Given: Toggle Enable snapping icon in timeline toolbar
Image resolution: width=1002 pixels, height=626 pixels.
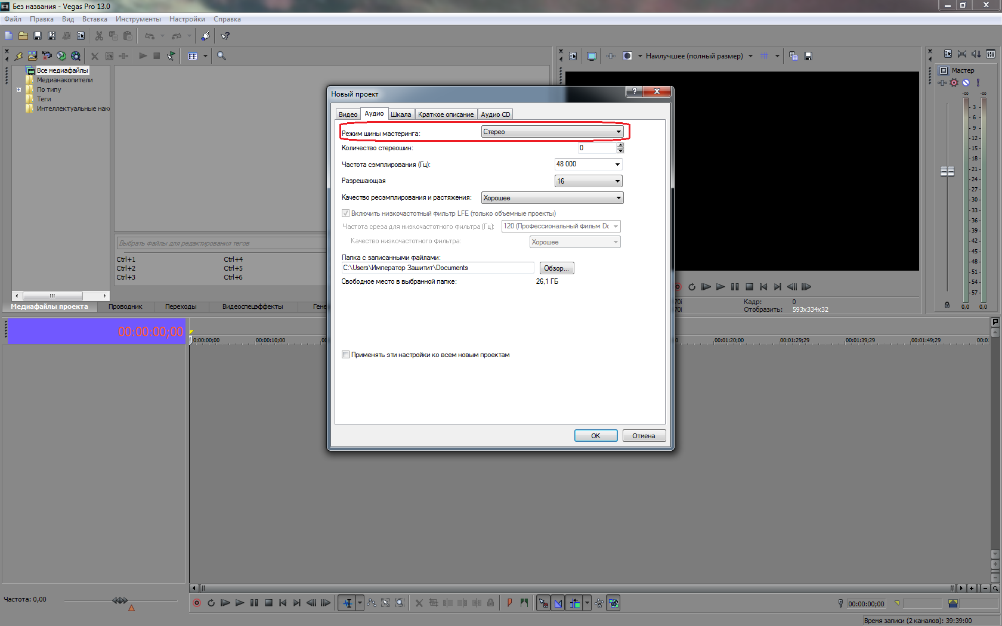Looking at the screenshot, I should pos(543,603).
